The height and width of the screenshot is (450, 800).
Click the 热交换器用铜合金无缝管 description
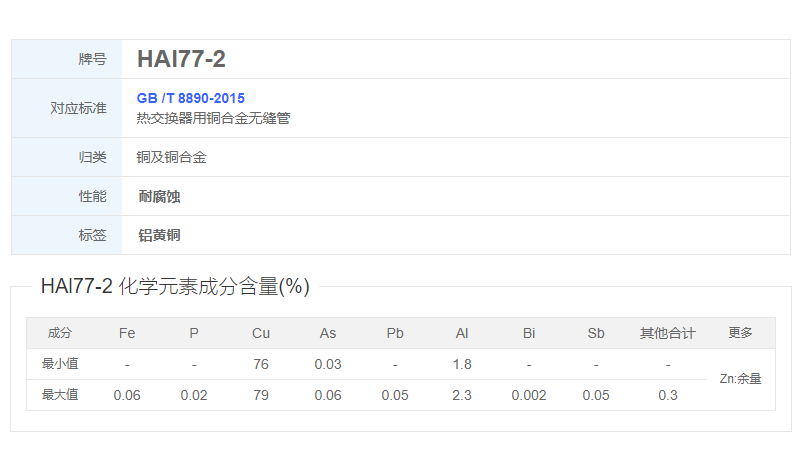coord(213,118)
